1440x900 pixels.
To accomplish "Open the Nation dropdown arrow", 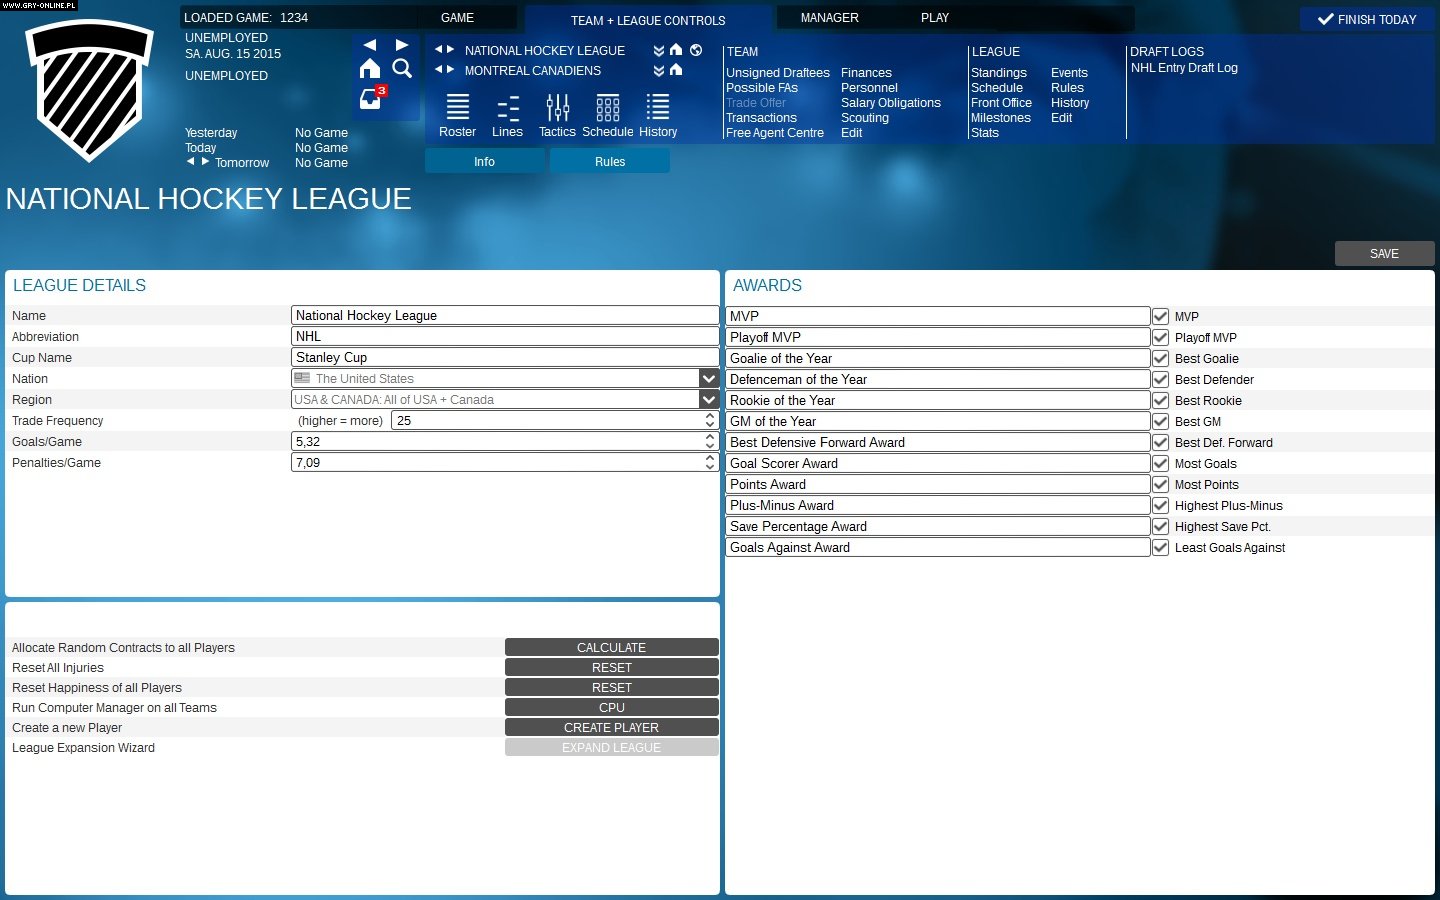I will pos(709,378).
